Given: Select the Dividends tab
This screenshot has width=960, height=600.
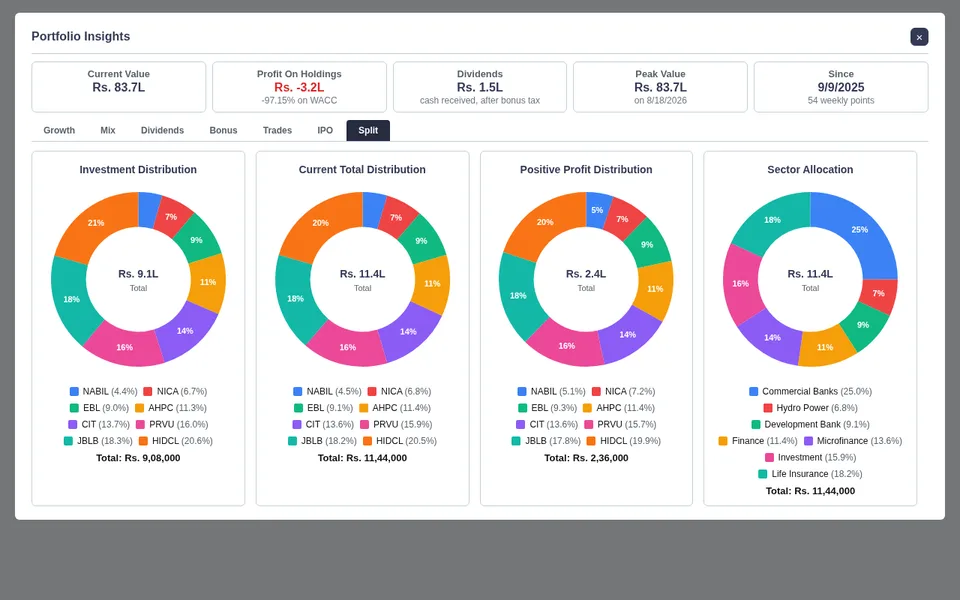Looking at the screenshot, I should click(162, 130).
